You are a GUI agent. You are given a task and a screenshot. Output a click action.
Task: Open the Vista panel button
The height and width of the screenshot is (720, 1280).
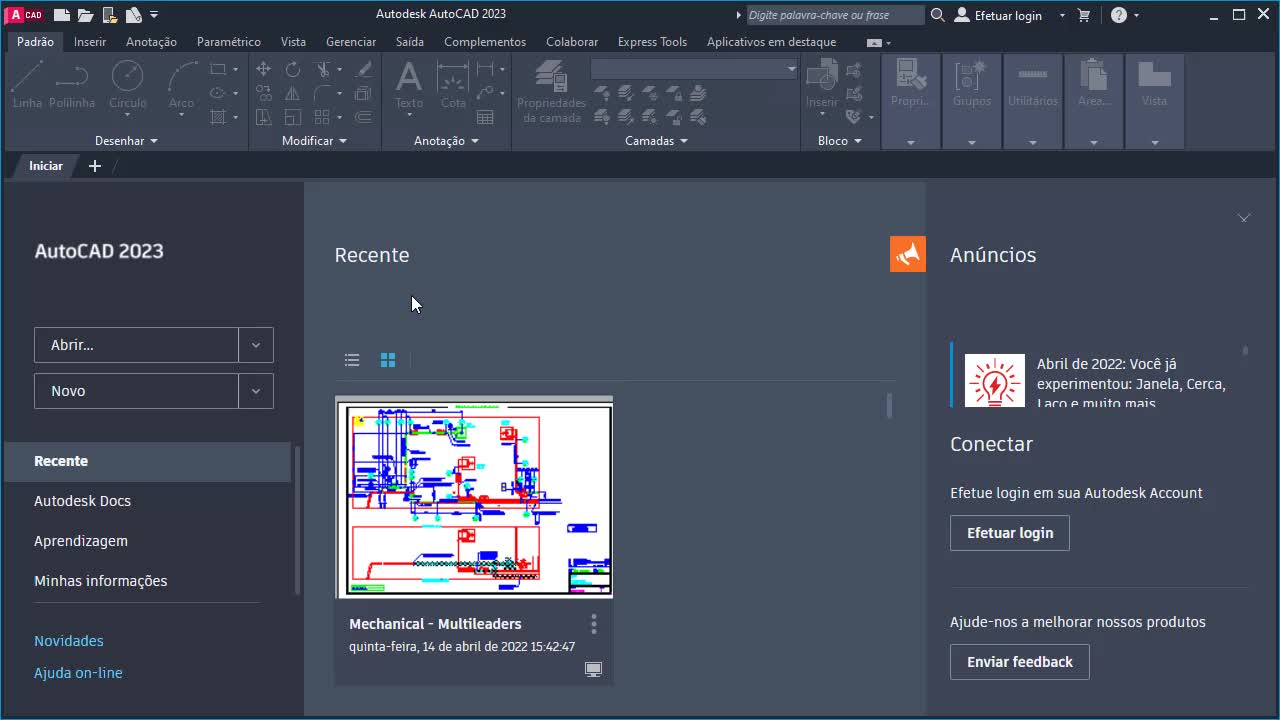coord(1154,101)
